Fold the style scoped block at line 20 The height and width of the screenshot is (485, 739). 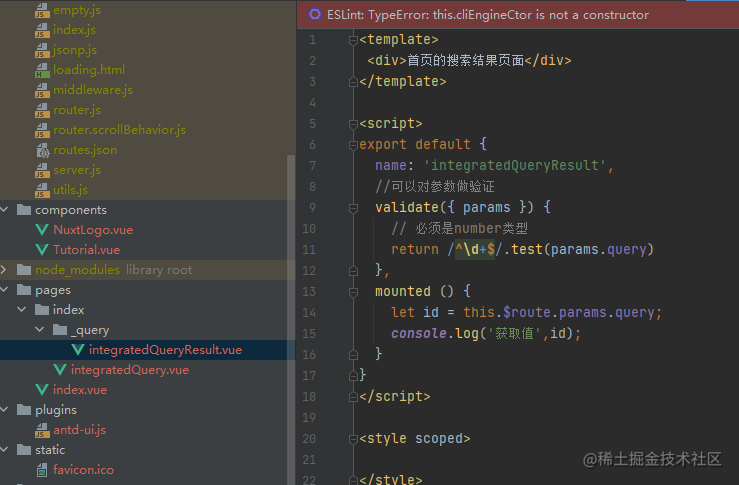(x=353, y=439)
